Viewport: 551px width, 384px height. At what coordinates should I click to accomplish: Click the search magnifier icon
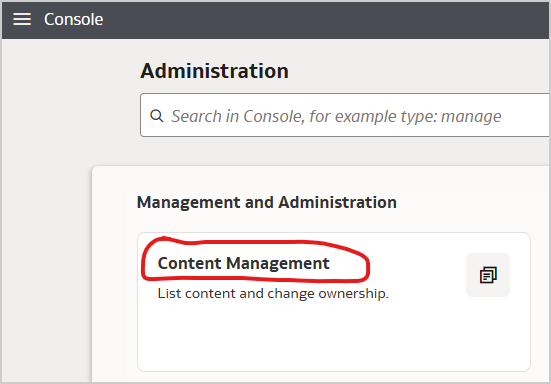pos(157,116)
